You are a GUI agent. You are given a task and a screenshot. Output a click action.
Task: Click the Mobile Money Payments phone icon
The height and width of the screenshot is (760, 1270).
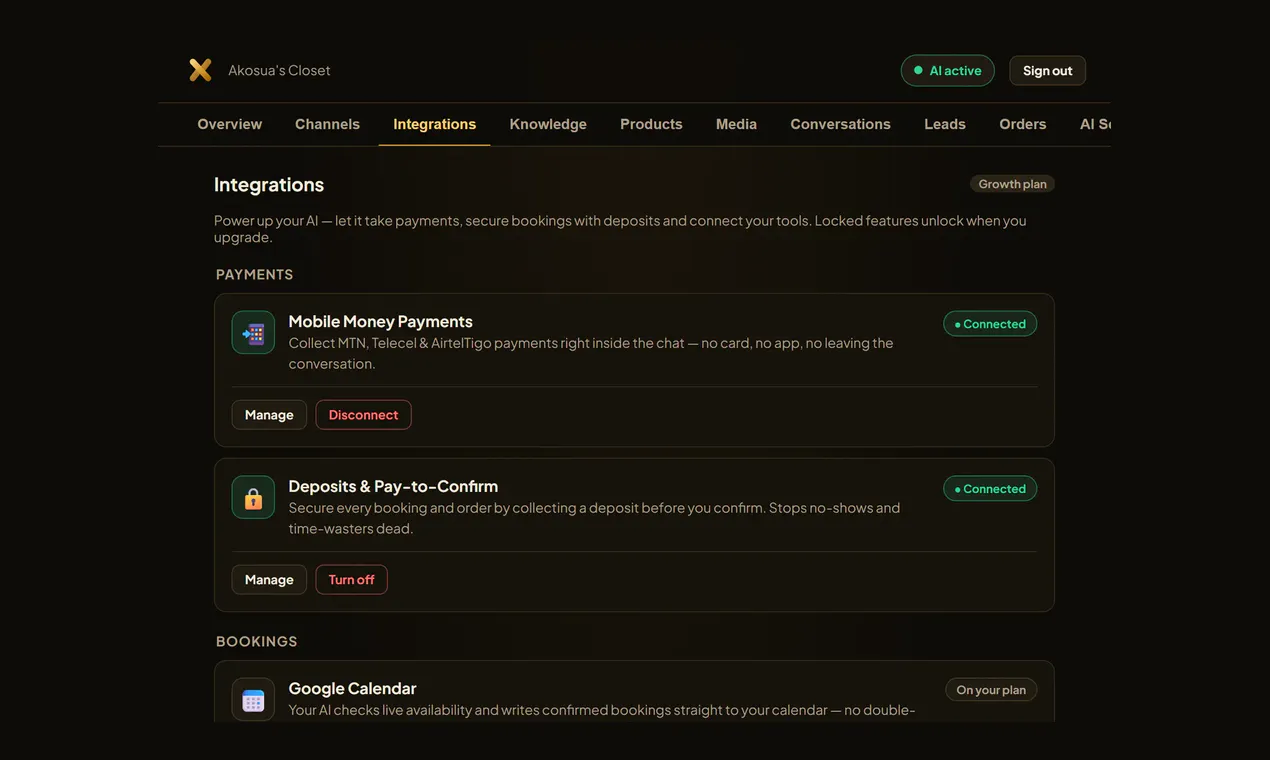coord(253,332)
